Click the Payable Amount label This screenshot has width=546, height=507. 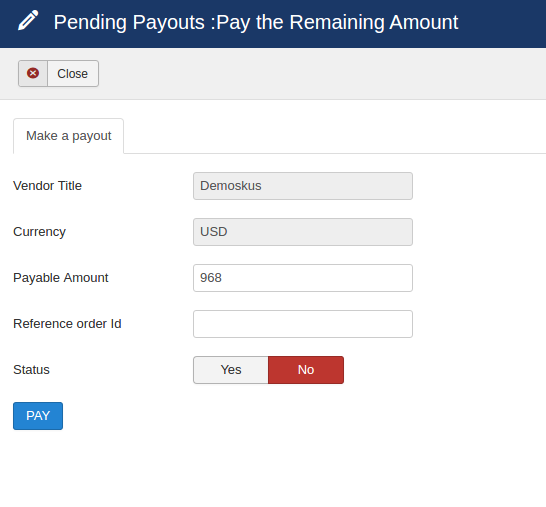(61, 278)
